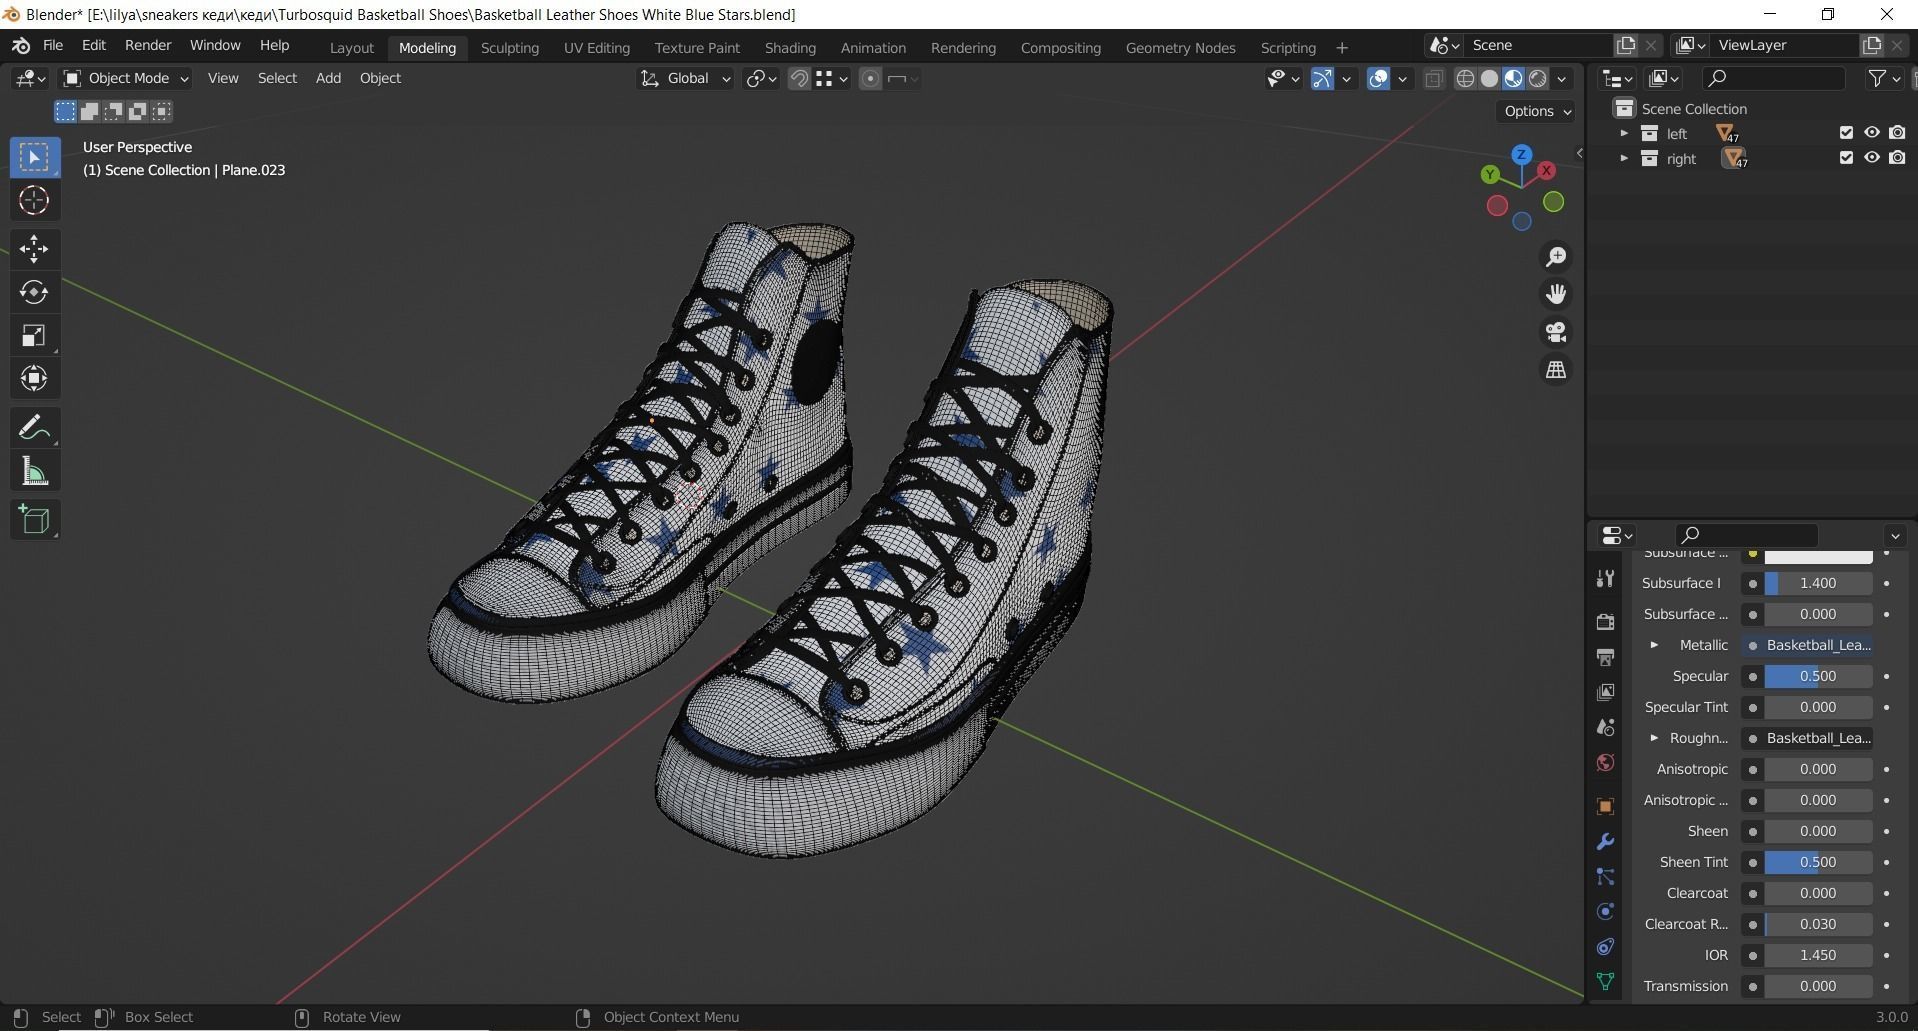Select the Annotate pencil tool
The height and width of the screenshot is (1031, 1918).
pyautogui.click(x=34, y=428)
